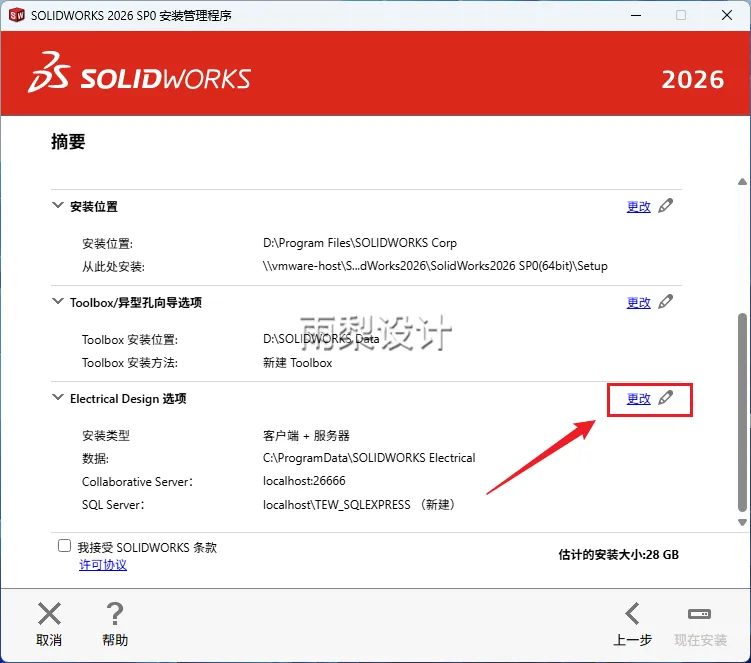Screen dimensions: 751x663
Task: Open the 许可协议 license link
Action: [103, 565]
